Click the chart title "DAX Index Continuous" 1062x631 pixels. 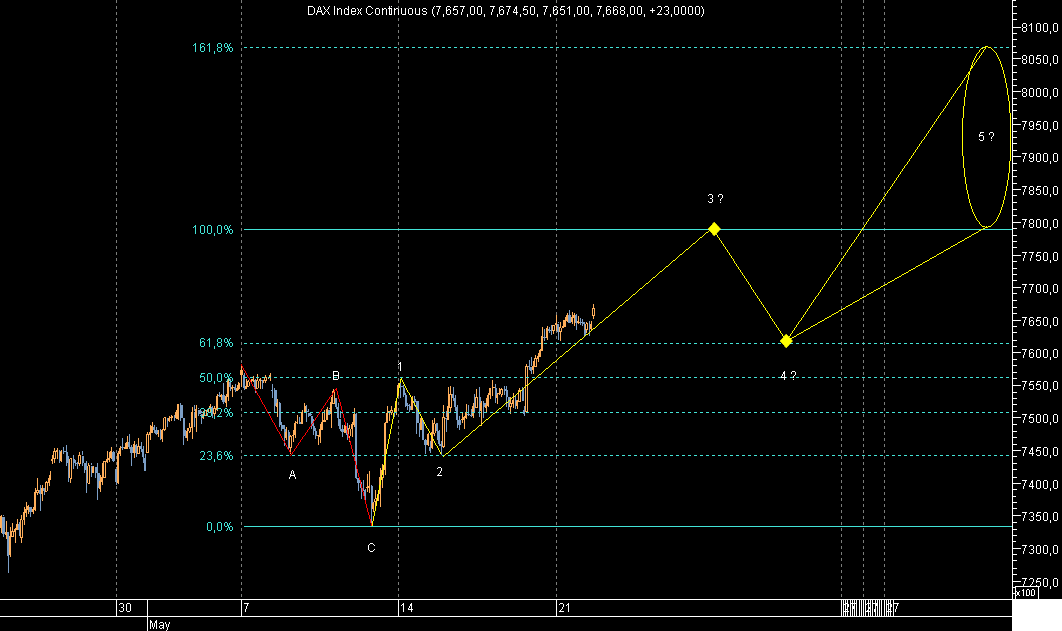click(x=365, y=10)
